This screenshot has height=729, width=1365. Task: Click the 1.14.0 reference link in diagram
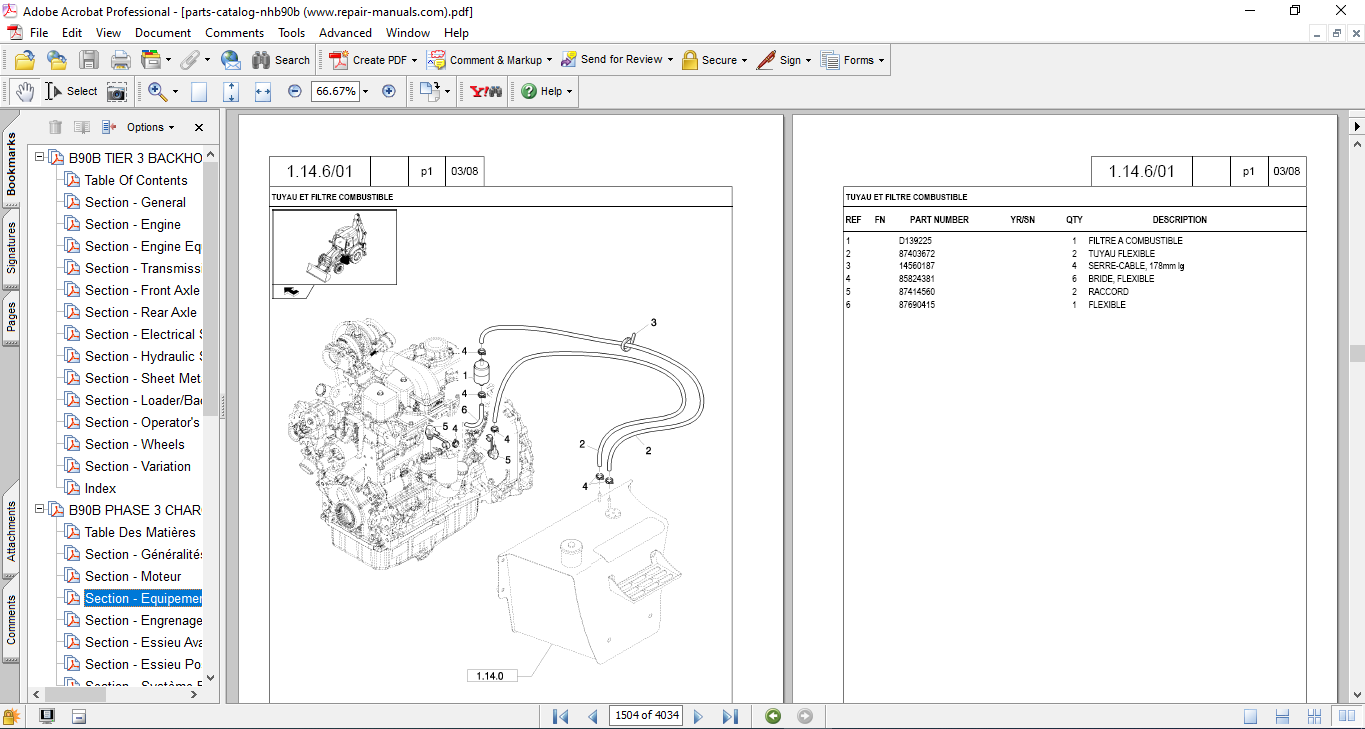(490, 676)
